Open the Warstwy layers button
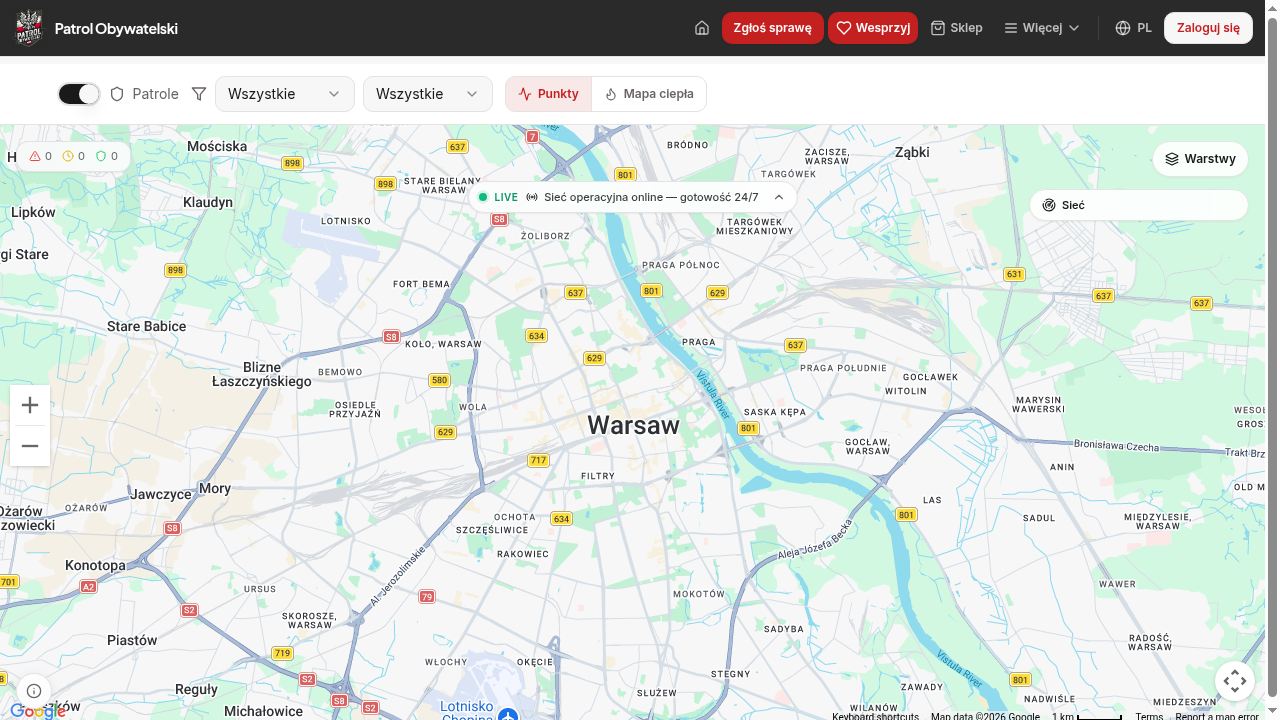Viewport: 1280px width, 720px height. click(x=1201, y=159)
